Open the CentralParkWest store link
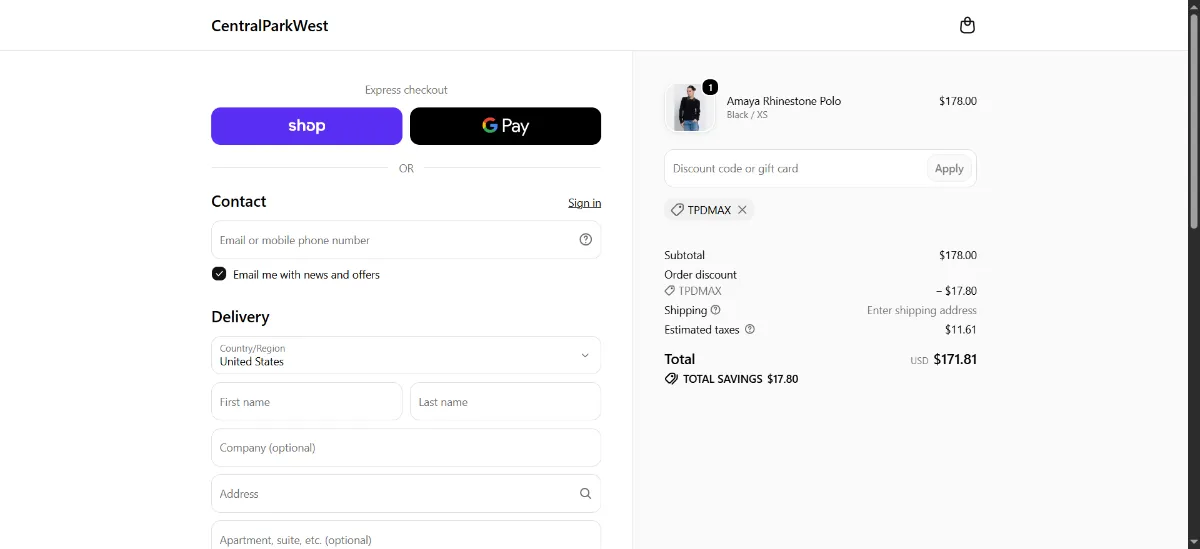This screenshot has height=549, width=1200. tap(270, 25)
